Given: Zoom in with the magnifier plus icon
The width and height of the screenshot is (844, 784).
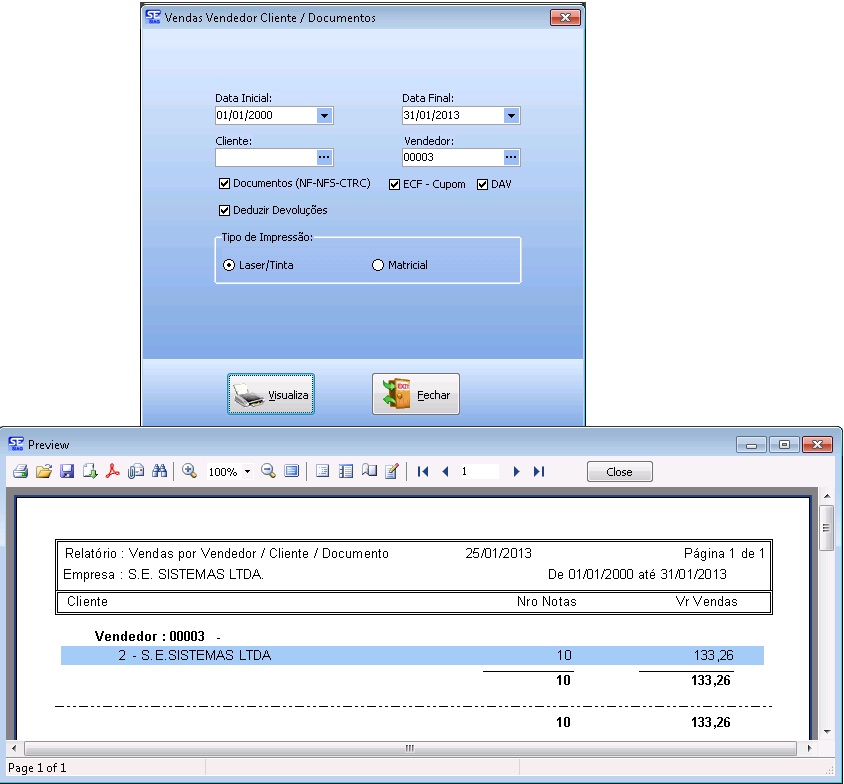Looking at the screenshot, I should [189, 471].
